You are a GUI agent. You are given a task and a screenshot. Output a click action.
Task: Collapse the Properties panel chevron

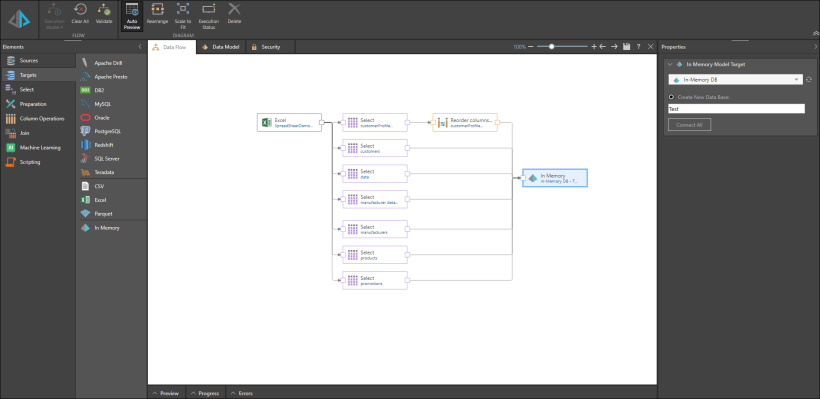pos(816,47)
